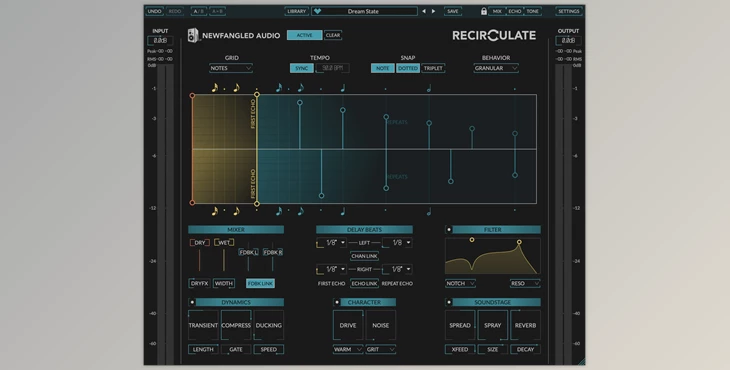This screenshot has width=730, height=370.
Task: Click the half note icon above the grid
Action: [x=429, y=87]
